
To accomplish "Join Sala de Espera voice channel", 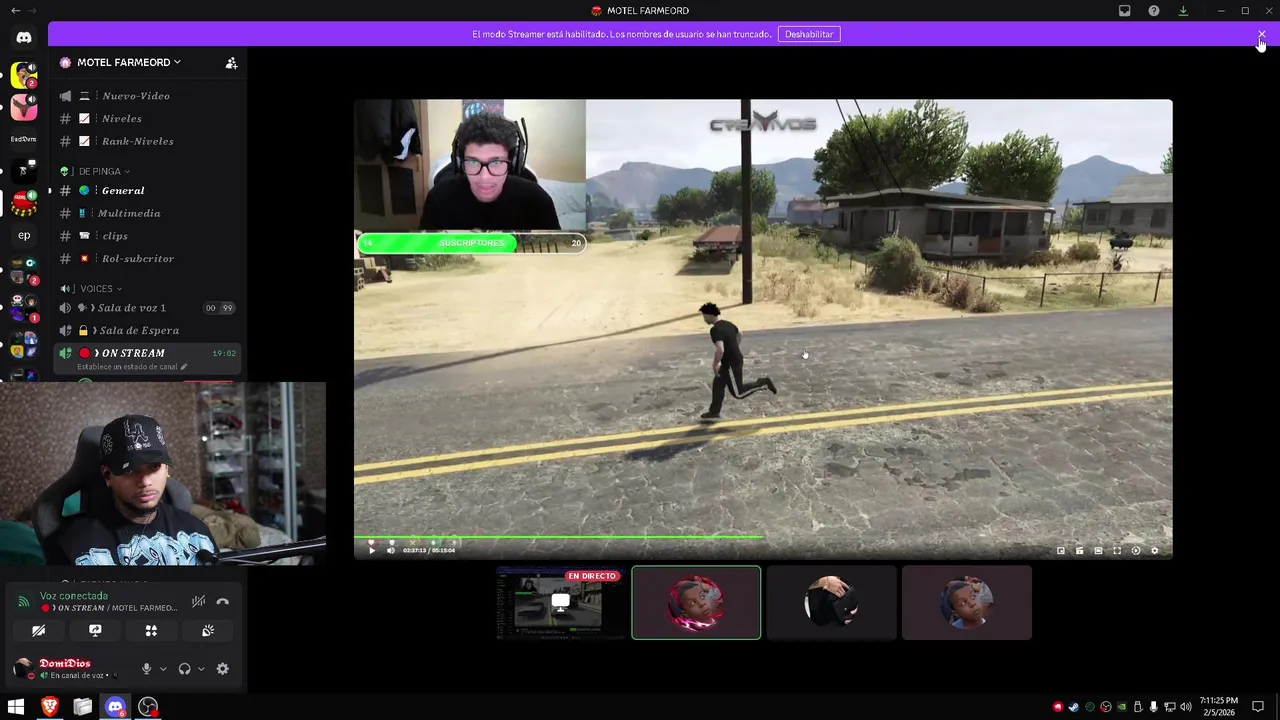I will pos(148,331).
